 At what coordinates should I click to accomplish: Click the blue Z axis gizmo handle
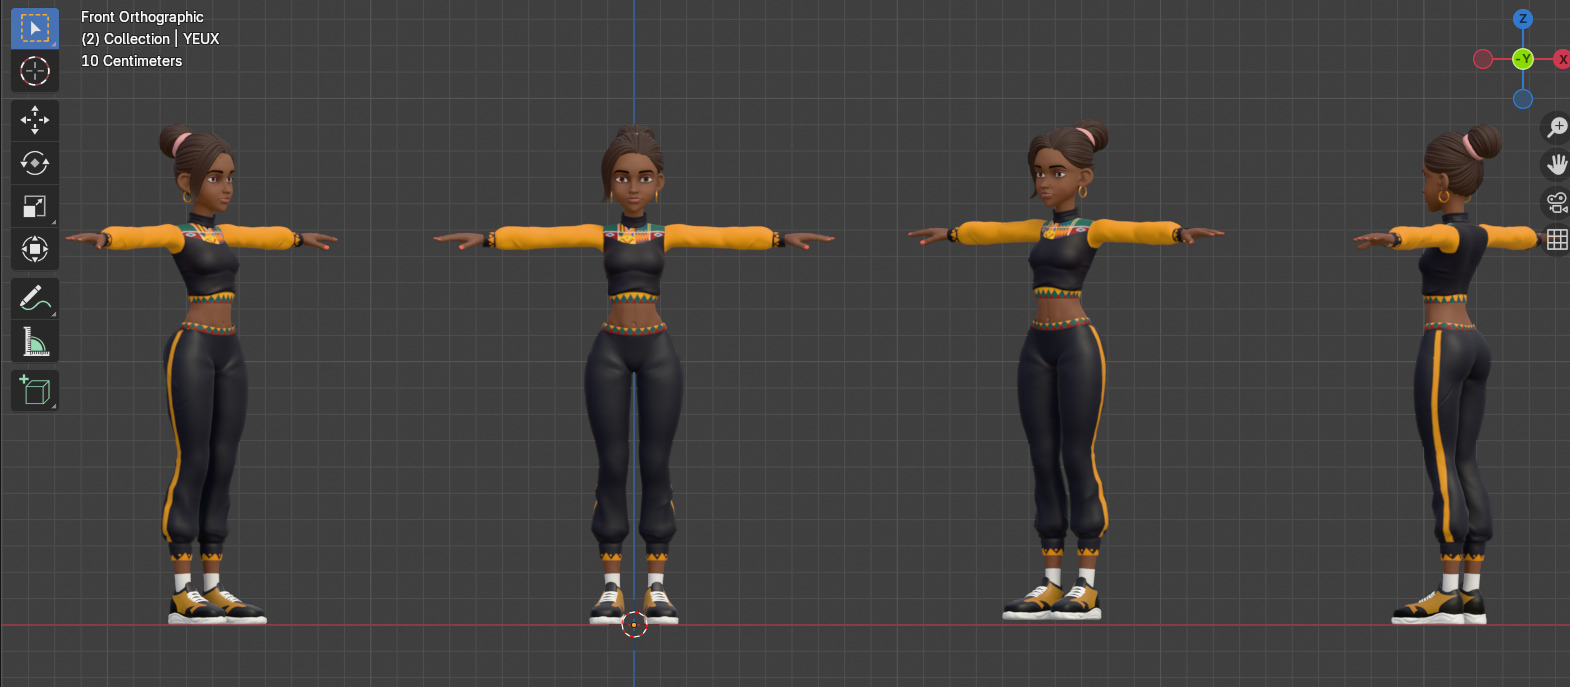click(x=1523, y=19)
